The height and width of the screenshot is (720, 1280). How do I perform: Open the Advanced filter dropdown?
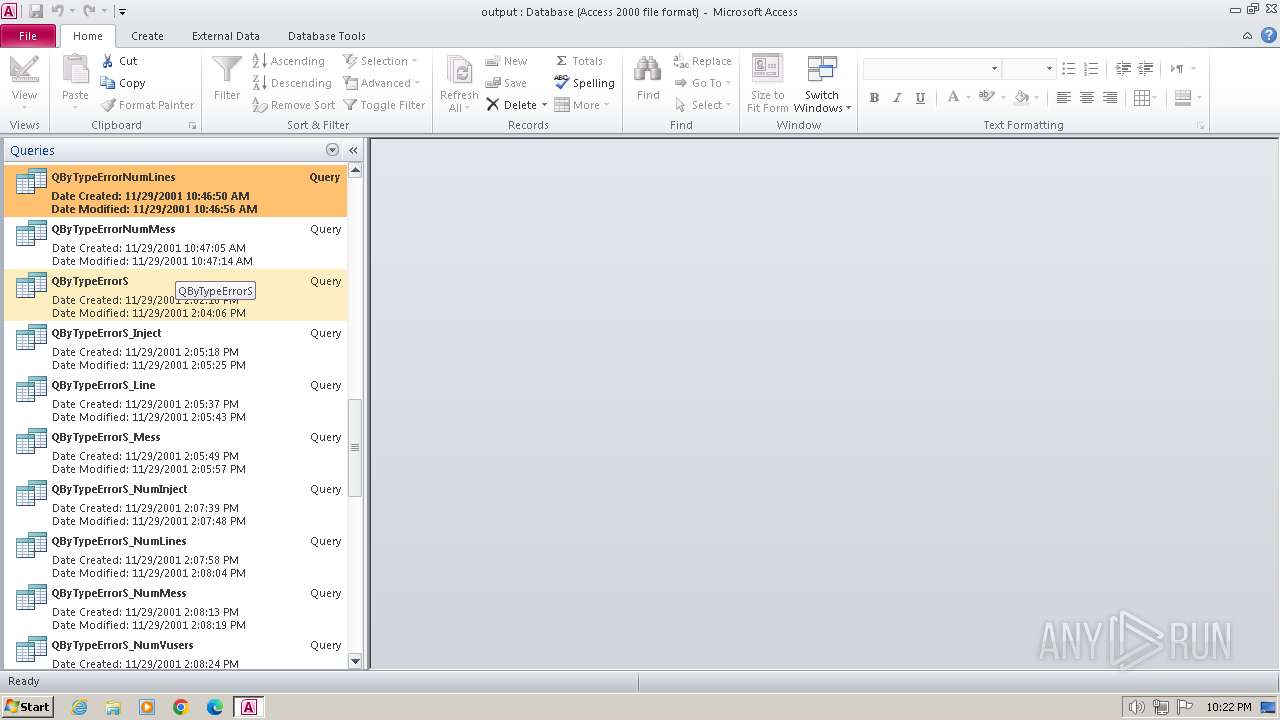[x=382, y=83]
